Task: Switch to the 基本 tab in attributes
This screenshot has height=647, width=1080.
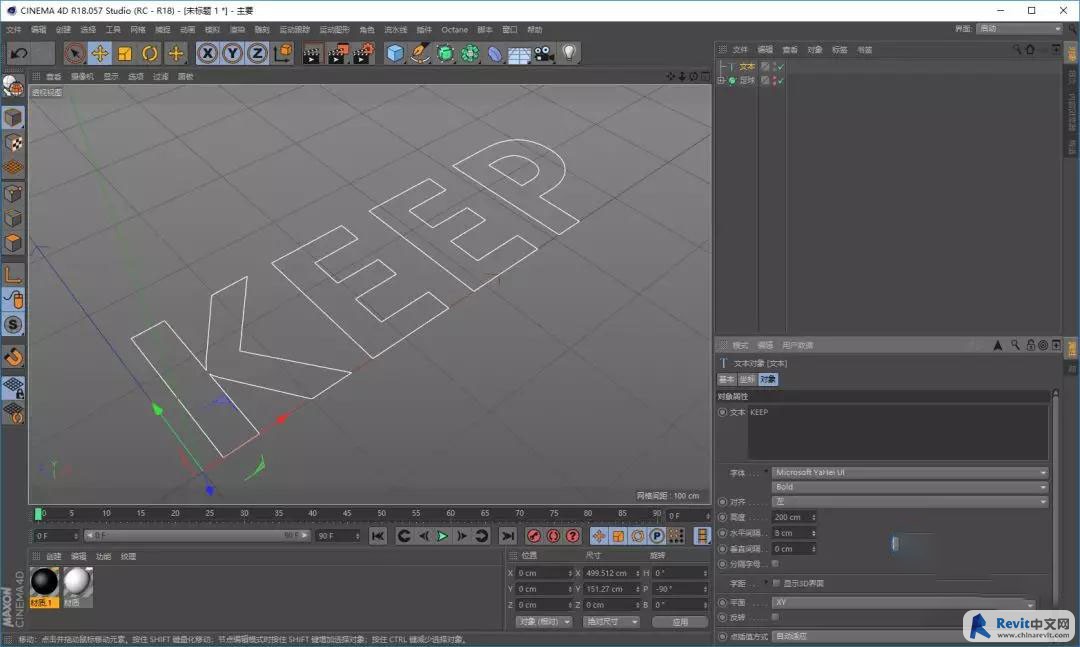Action: pyautogui.click(x=727, y=380)
